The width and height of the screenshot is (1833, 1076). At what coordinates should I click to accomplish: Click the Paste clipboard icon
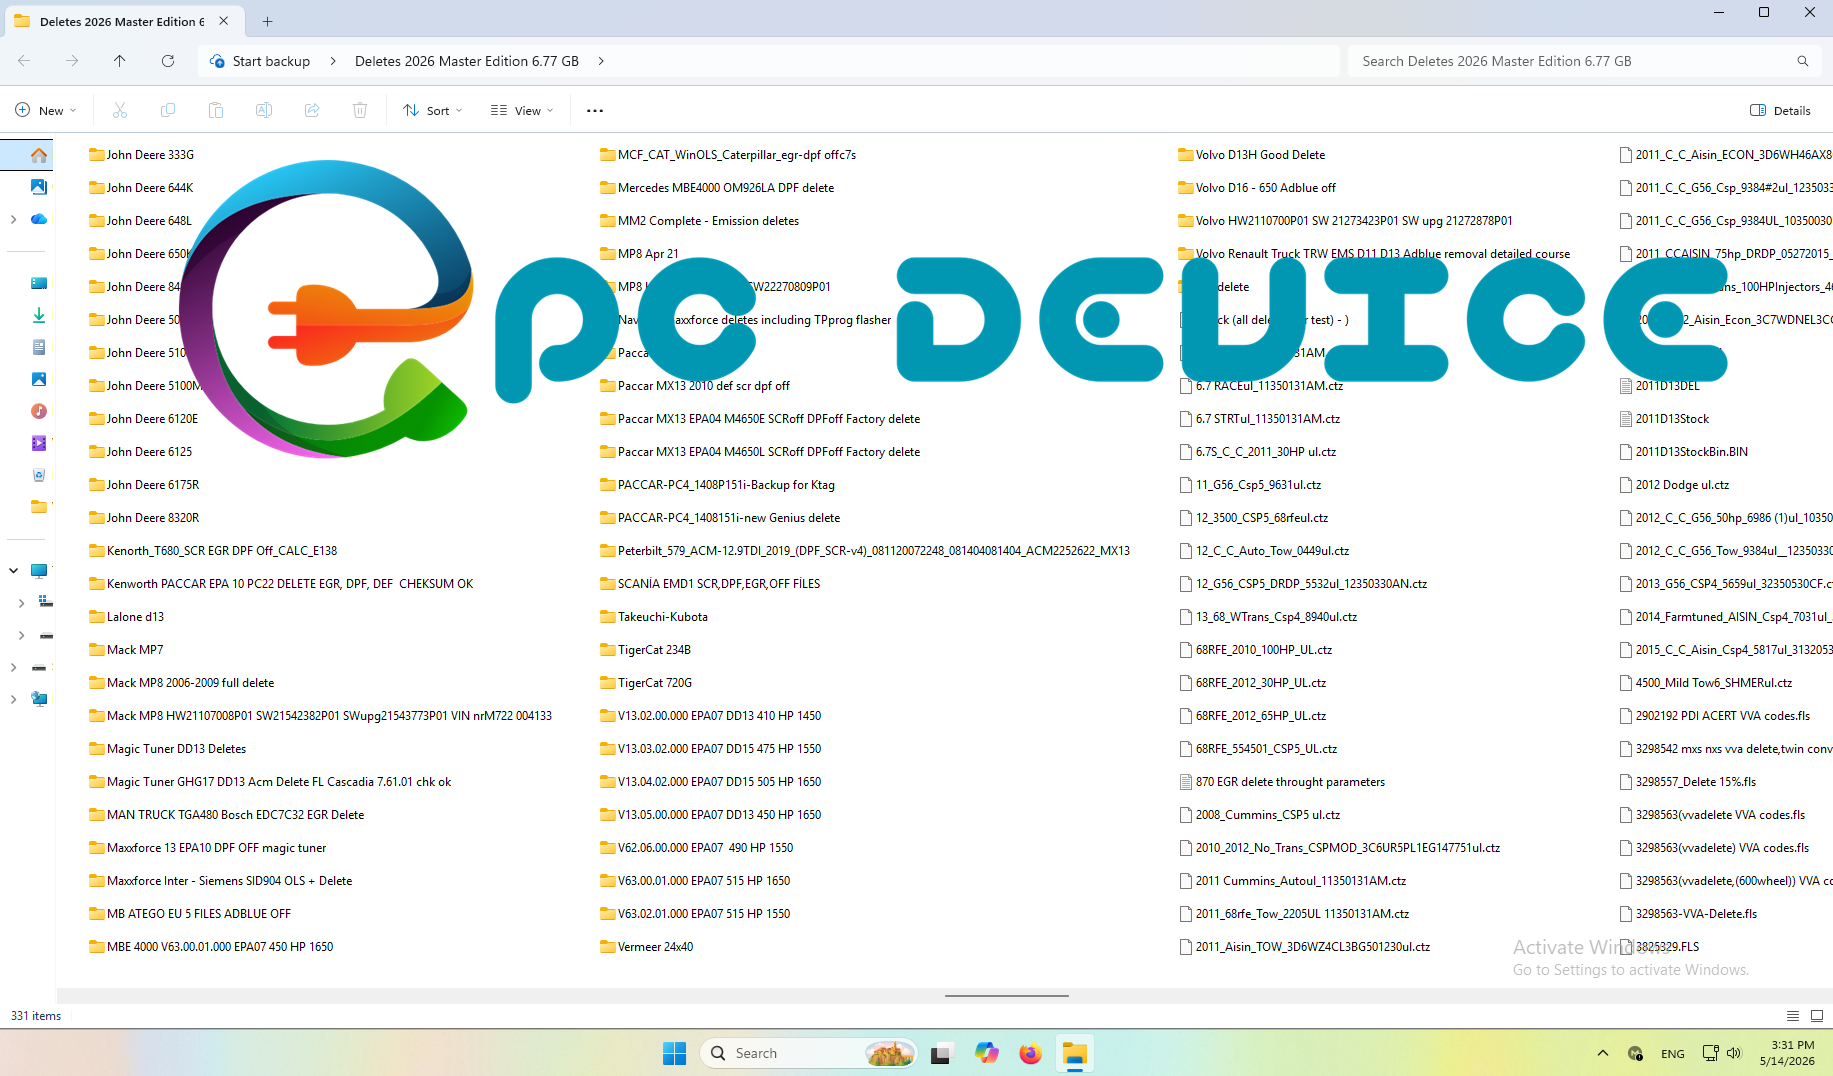click(x=216, y=110)
